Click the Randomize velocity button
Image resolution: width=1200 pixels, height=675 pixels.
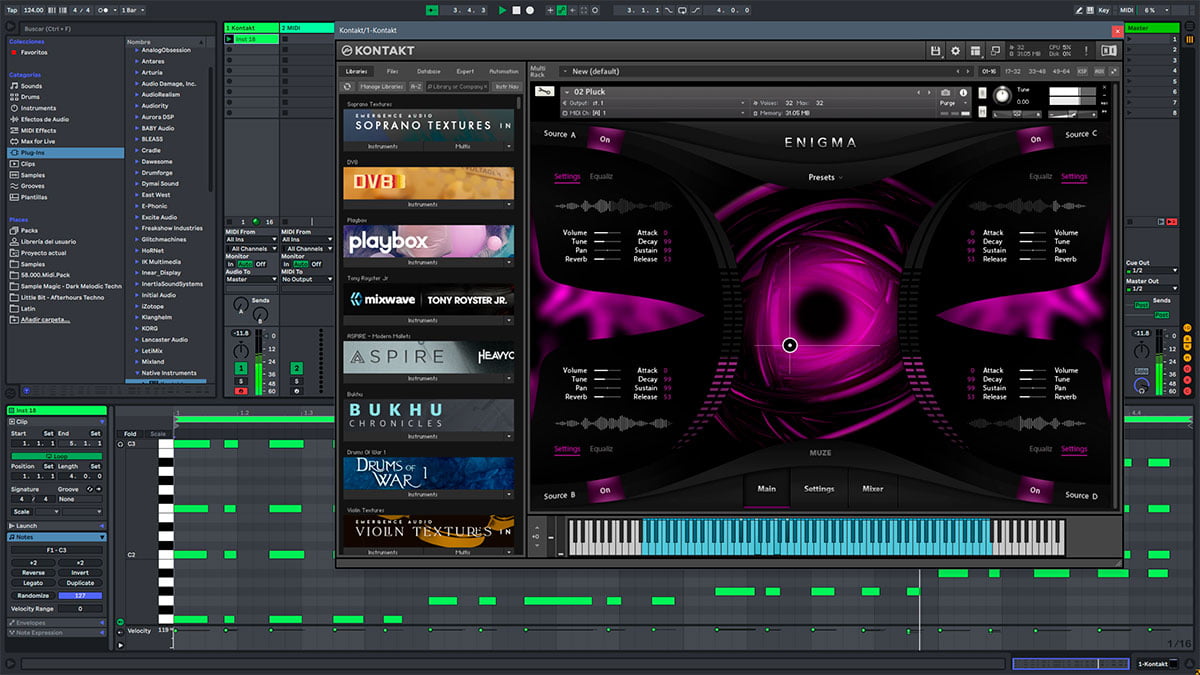(x=33, y=595)
